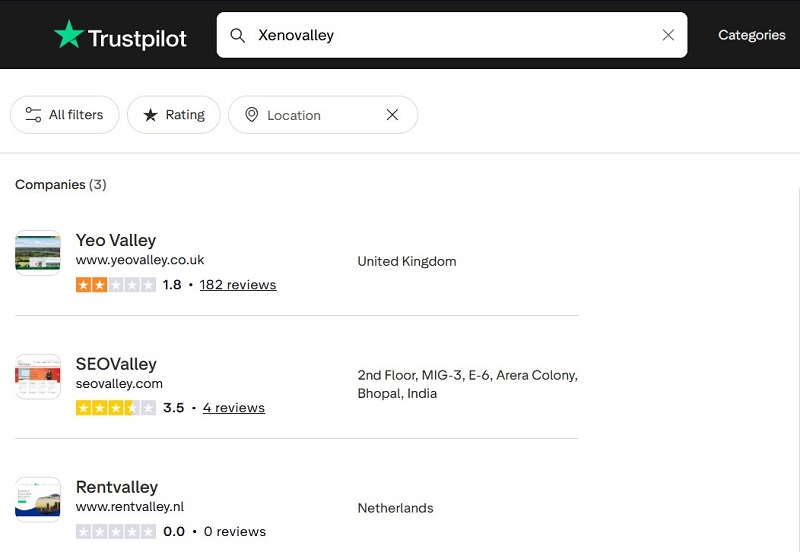This screenshot has height=552, width=800.
Task: Click the Trustpilot logo
Action: tap(120, 35)
